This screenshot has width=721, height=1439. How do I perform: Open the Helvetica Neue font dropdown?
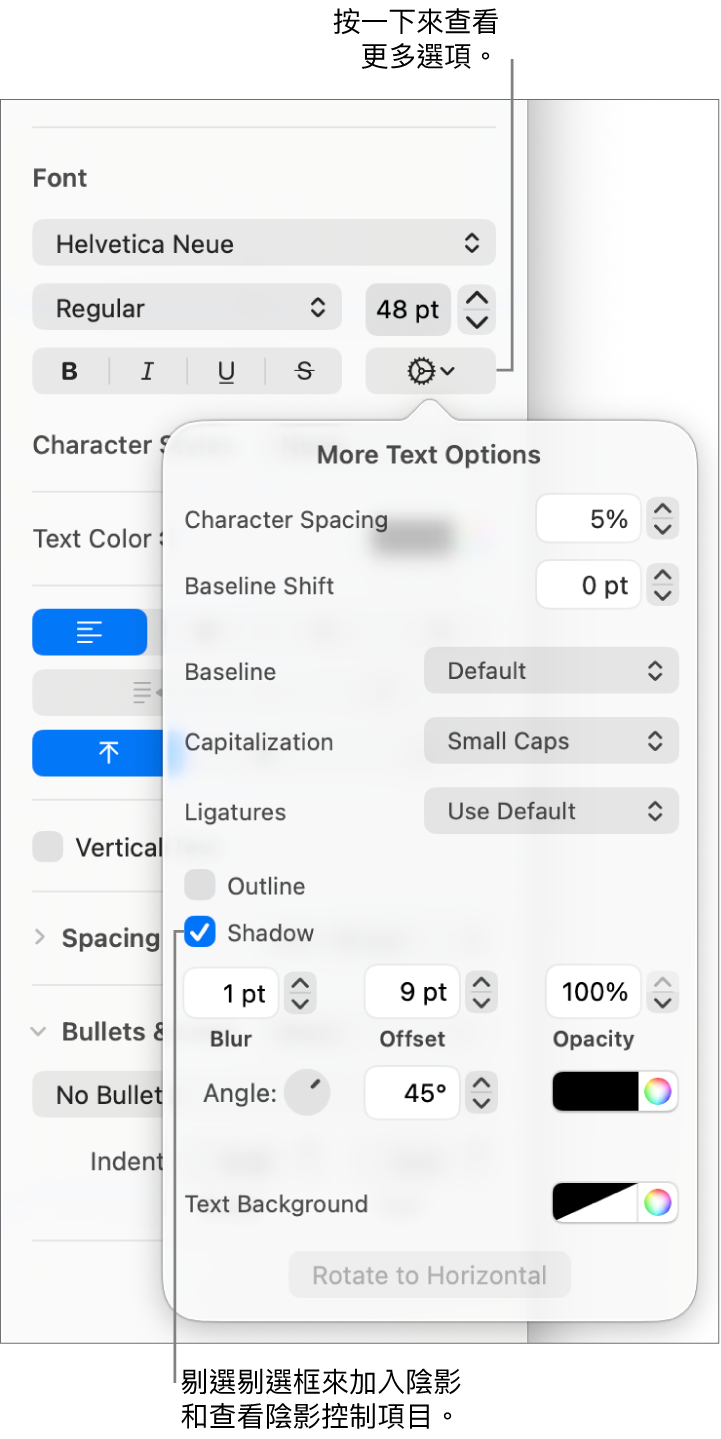click(264, 243)
